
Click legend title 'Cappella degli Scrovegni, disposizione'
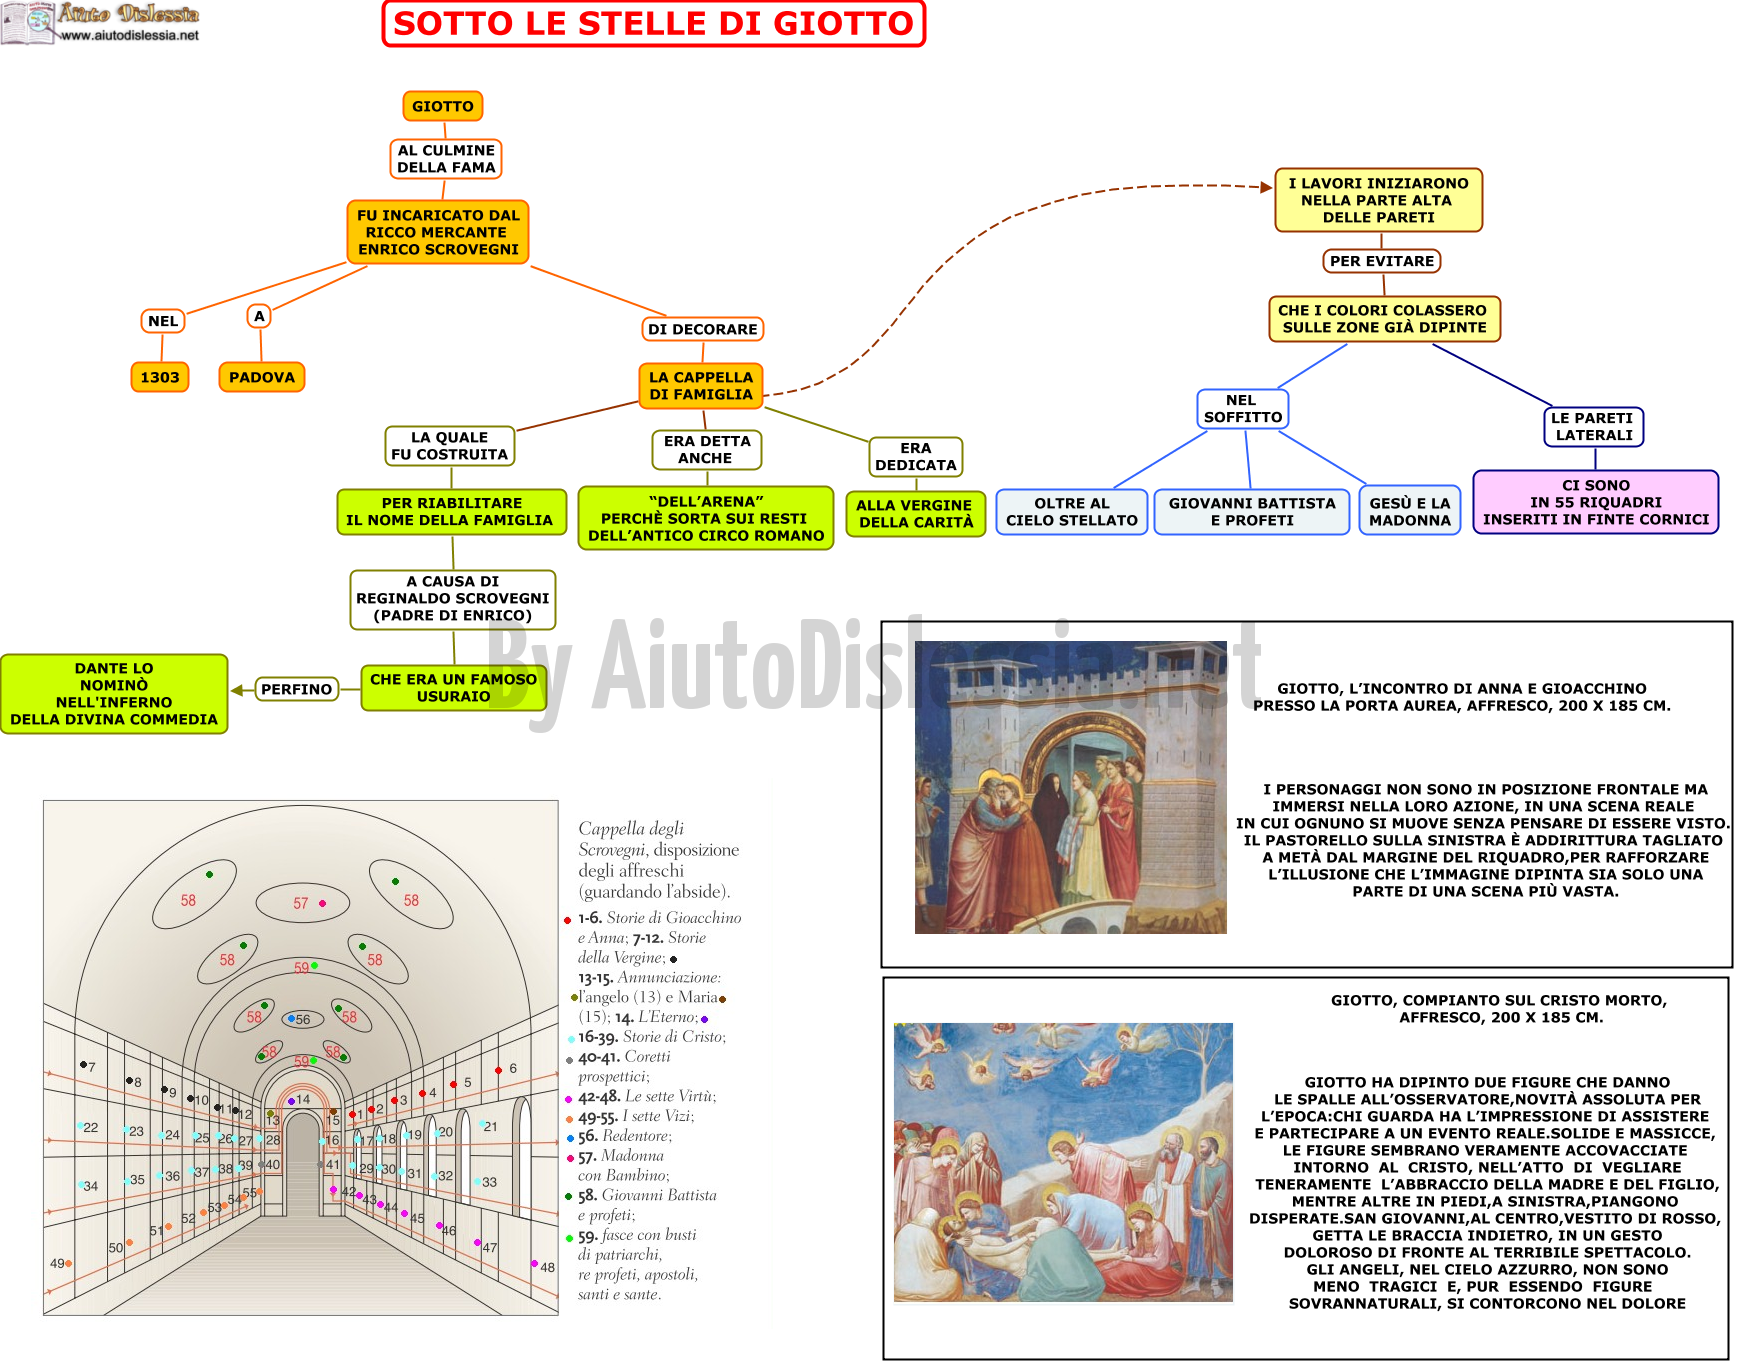658,860
